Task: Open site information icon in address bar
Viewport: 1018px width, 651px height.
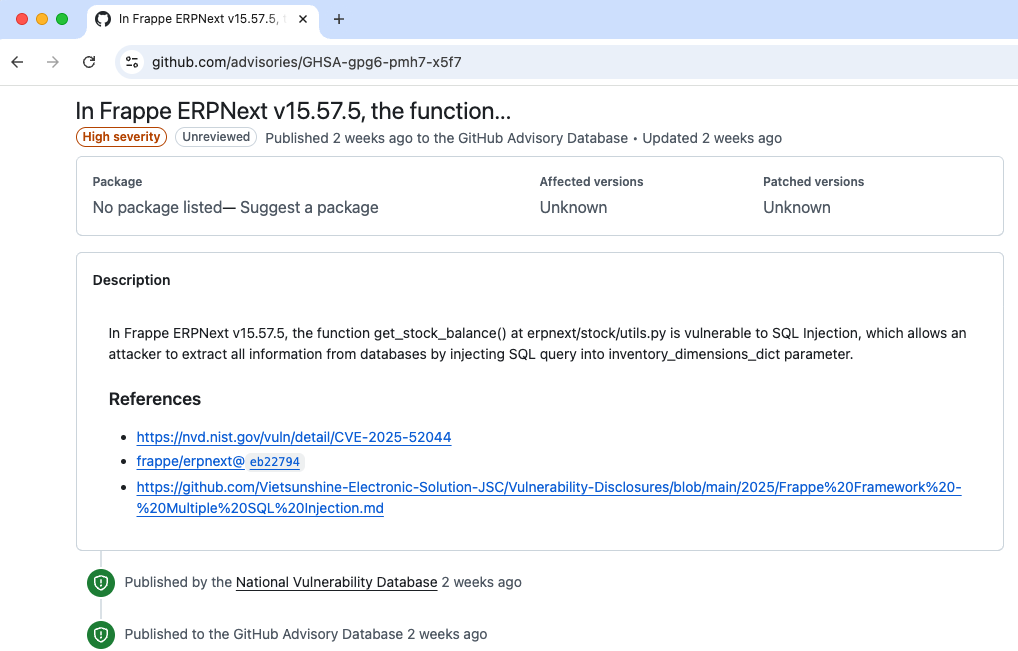Action: coord(132,62)
